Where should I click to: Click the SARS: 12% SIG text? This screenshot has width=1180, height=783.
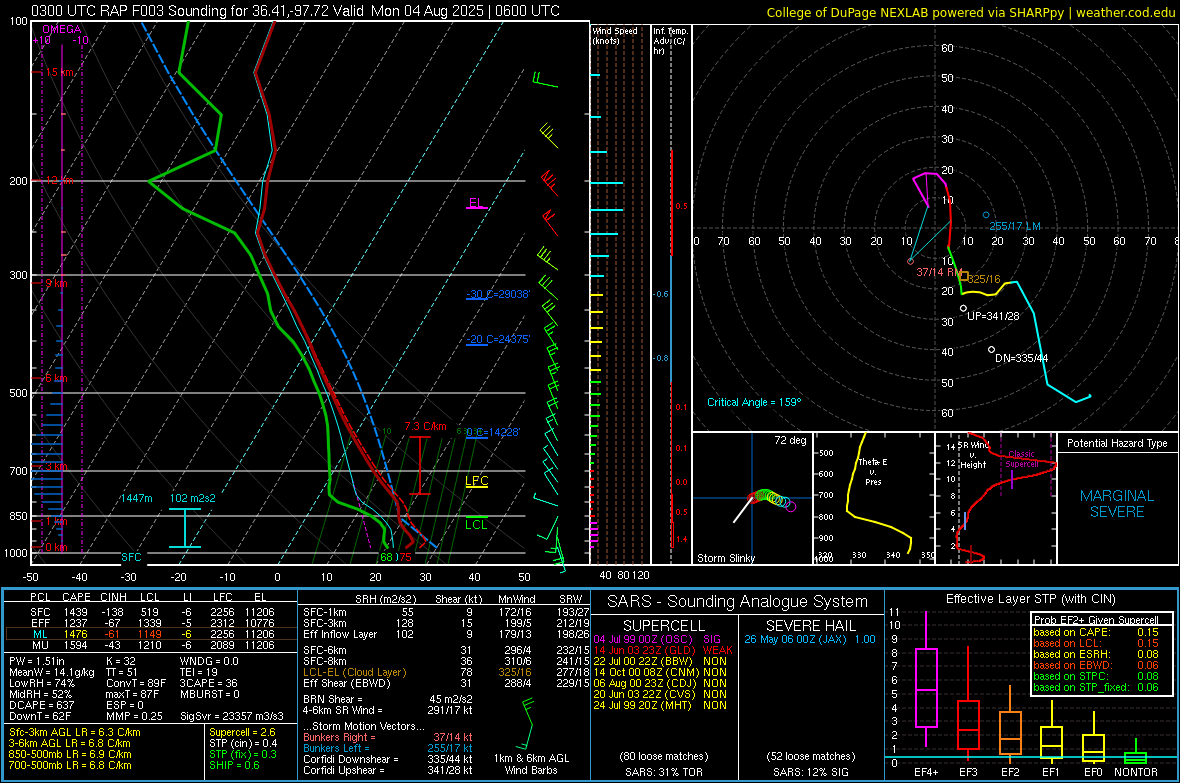tap(810, 772)
